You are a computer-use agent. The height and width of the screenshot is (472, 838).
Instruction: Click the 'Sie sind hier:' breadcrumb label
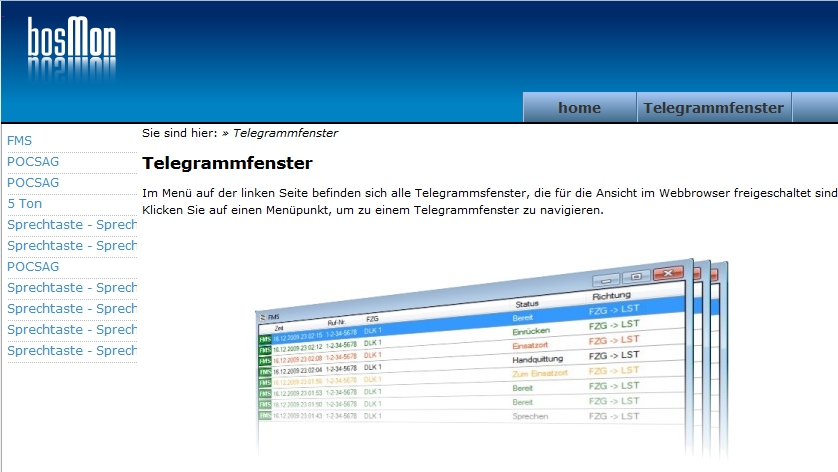180,133
